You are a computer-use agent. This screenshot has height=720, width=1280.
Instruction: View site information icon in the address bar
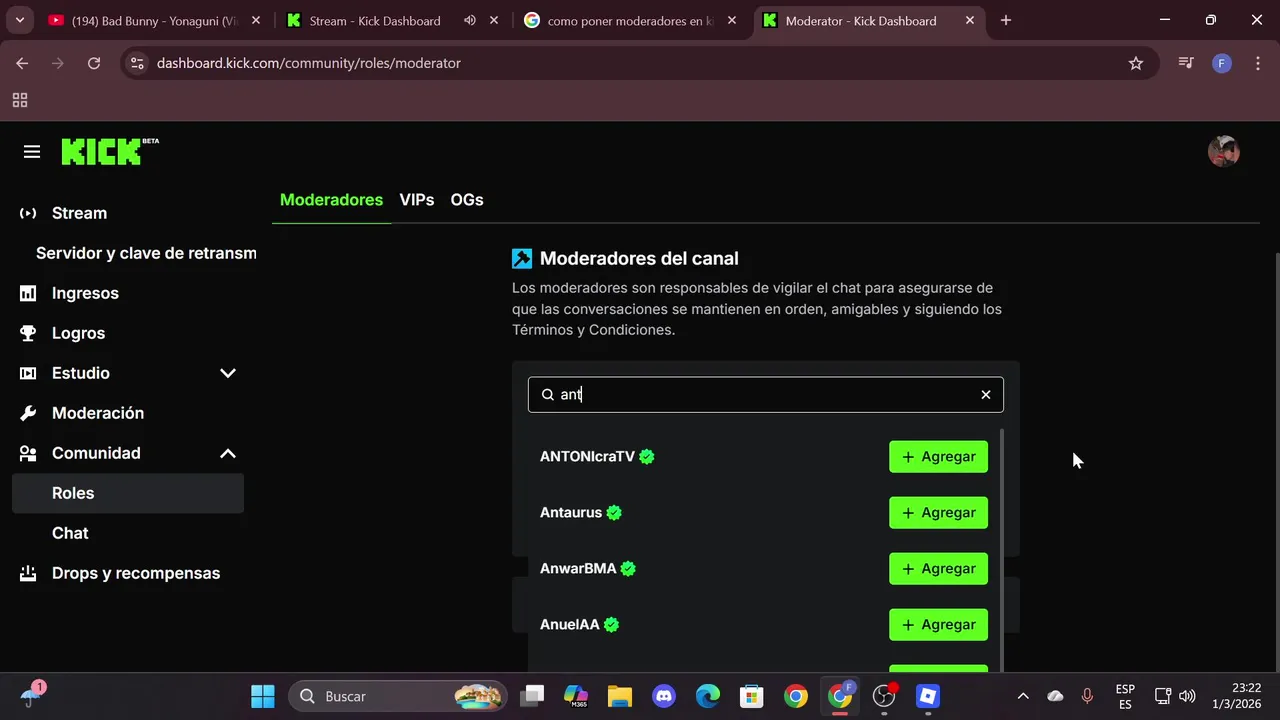pyautogui.click(x=138, y=63)
